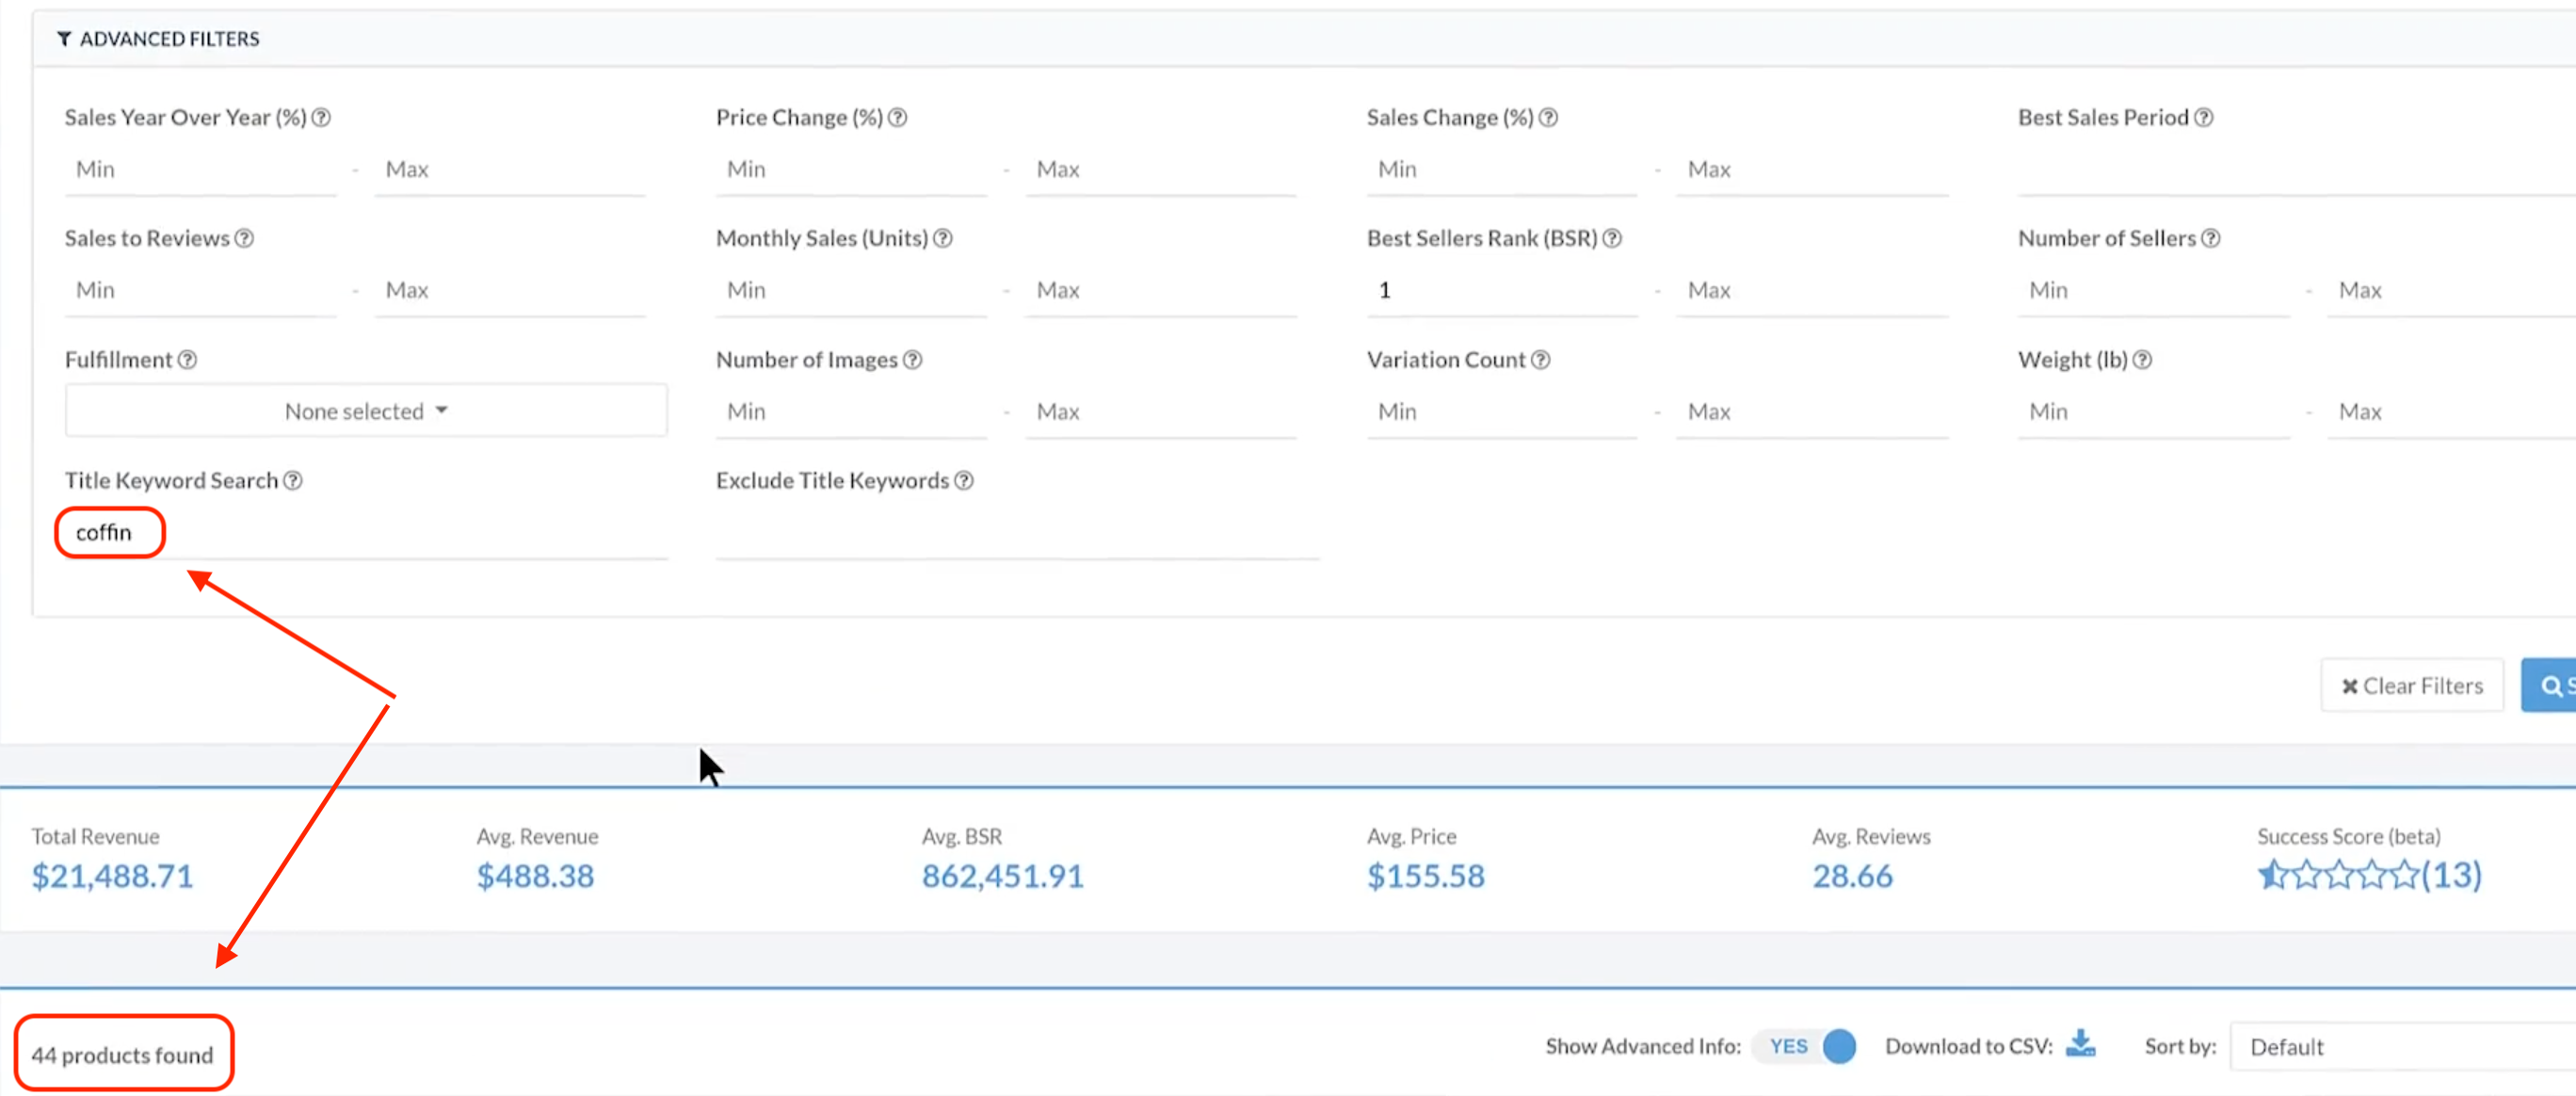The width and height of the screenshot is (2576, 1096).
Task: Open the Sort by Default dropdown
Action: [x=2400, y=1047]
